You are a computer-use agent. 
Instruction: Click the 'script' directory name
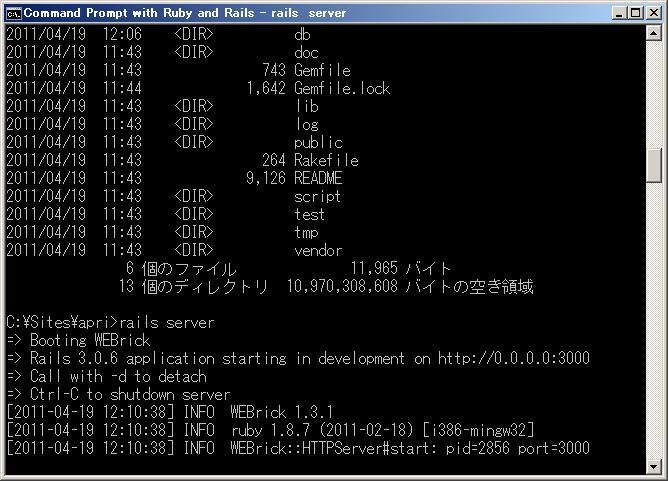317,196
